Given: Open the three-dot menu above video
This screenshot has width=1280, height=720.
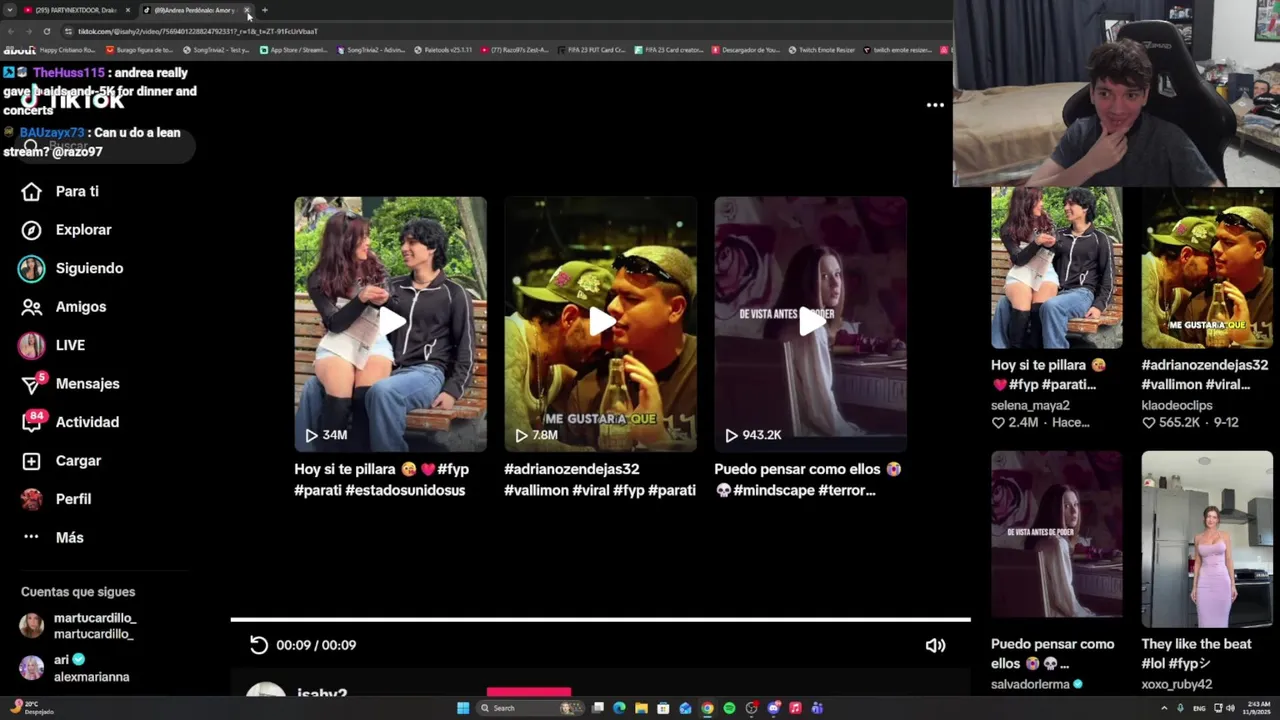Looking at the screenshot, I should pos(935,105).
